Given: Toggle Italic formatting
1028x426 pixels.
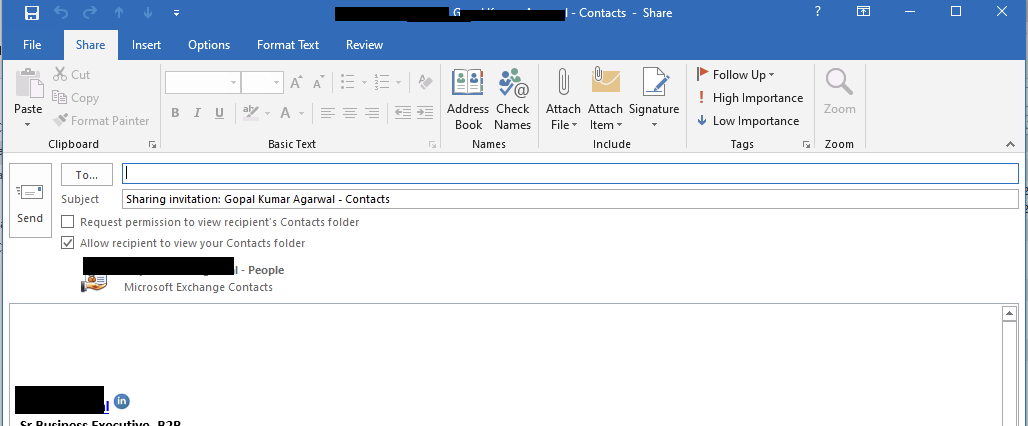Looking at the screenshot, I should pos(197,113).
